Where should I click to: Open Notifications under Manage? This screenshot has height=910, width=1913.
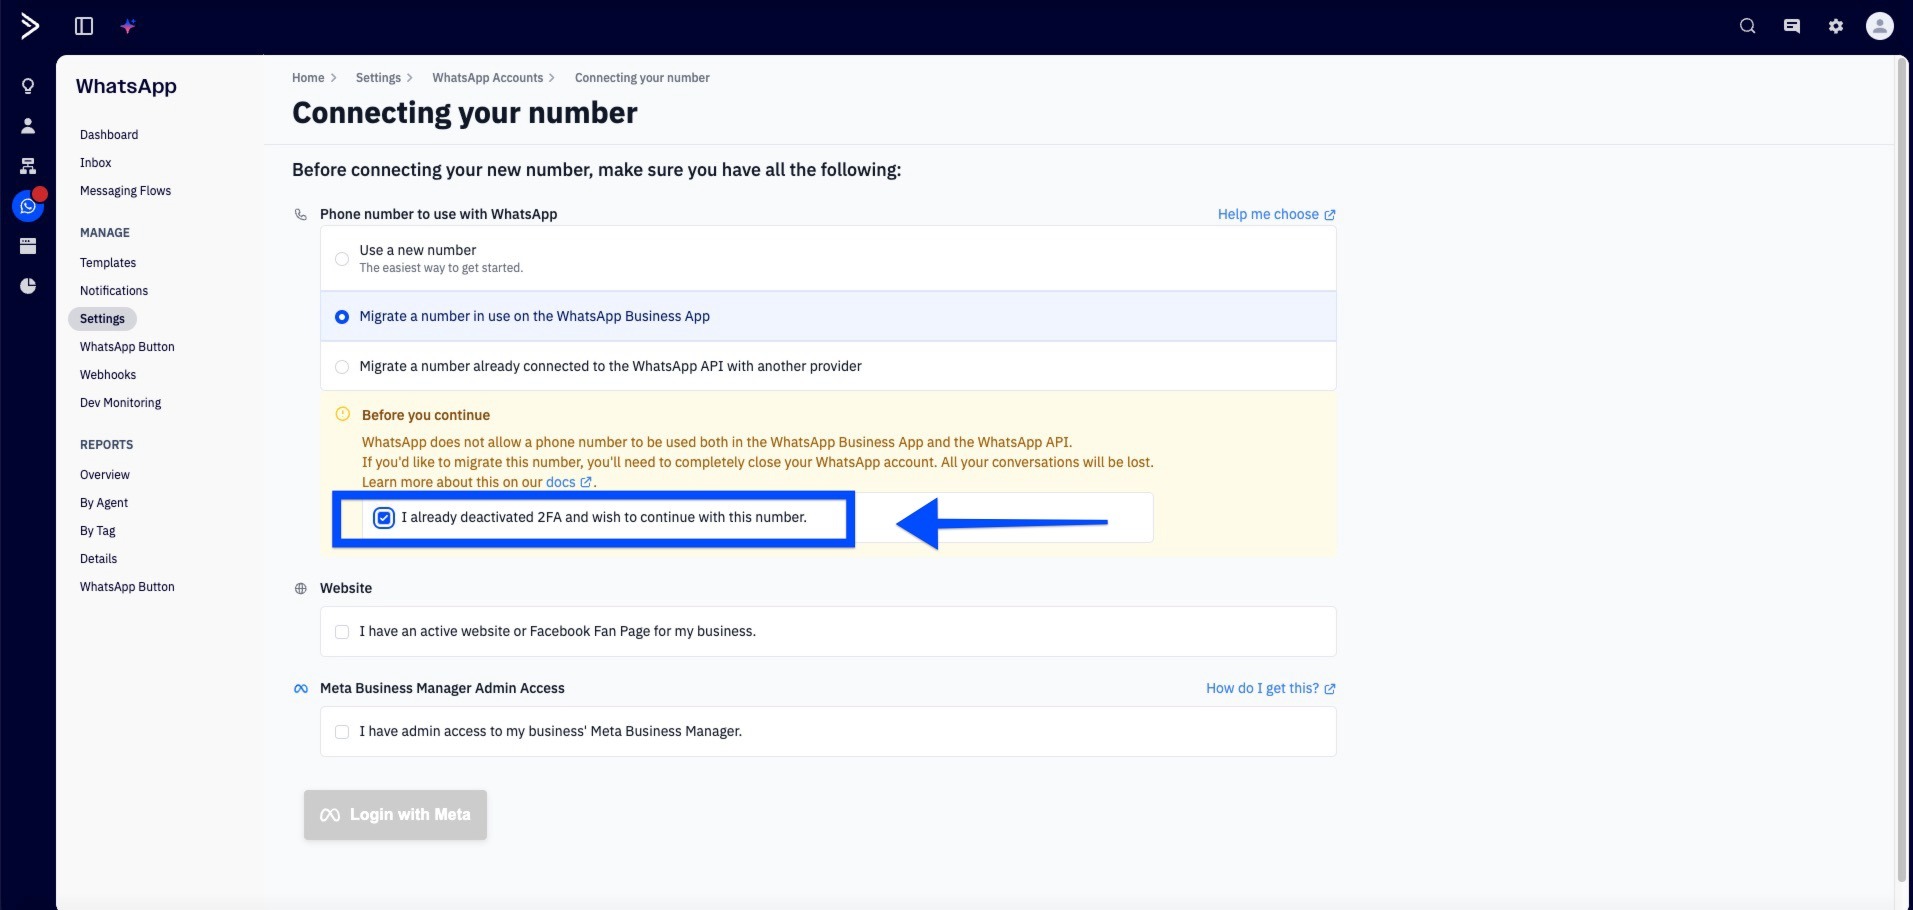pos(114,291)
